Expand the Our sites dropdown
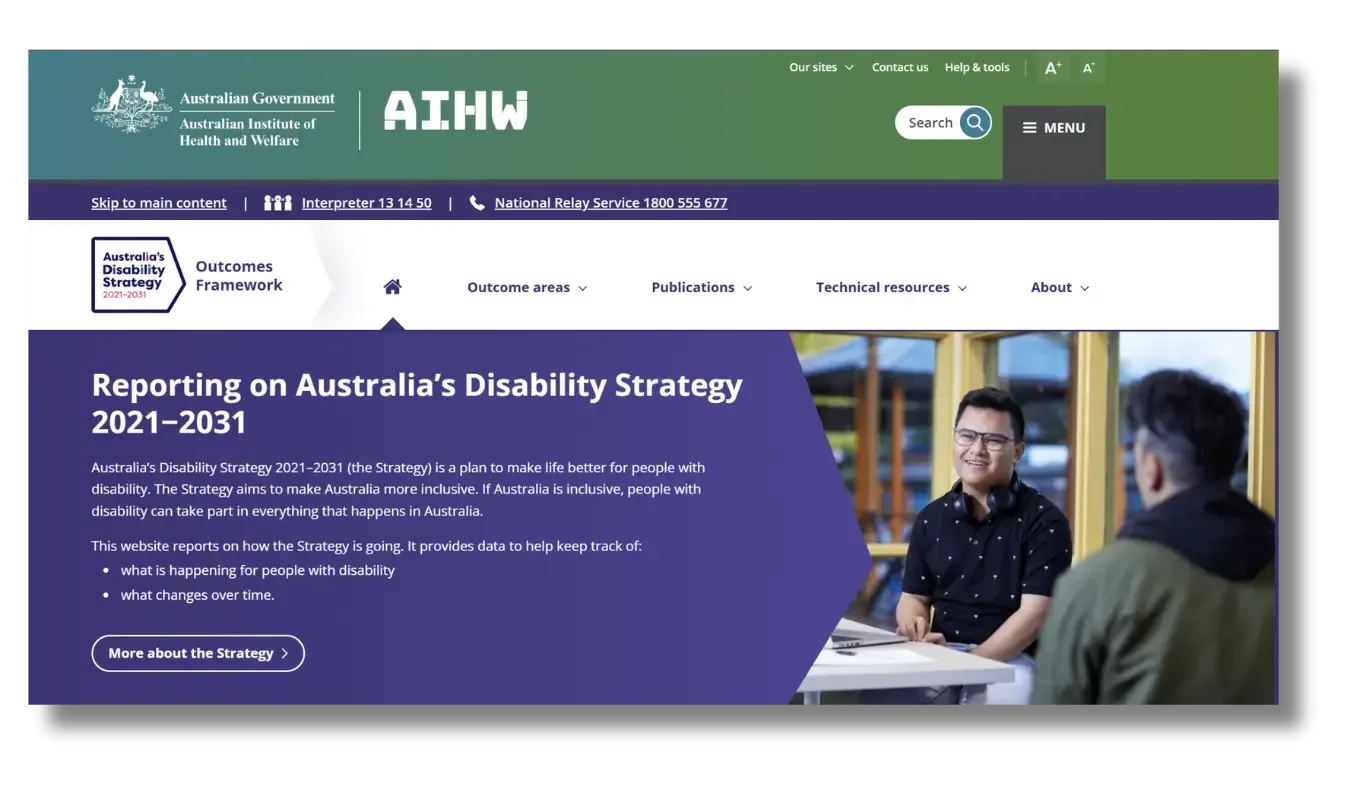This screenshot has width=1350, height=800. [x=821, y=68]
